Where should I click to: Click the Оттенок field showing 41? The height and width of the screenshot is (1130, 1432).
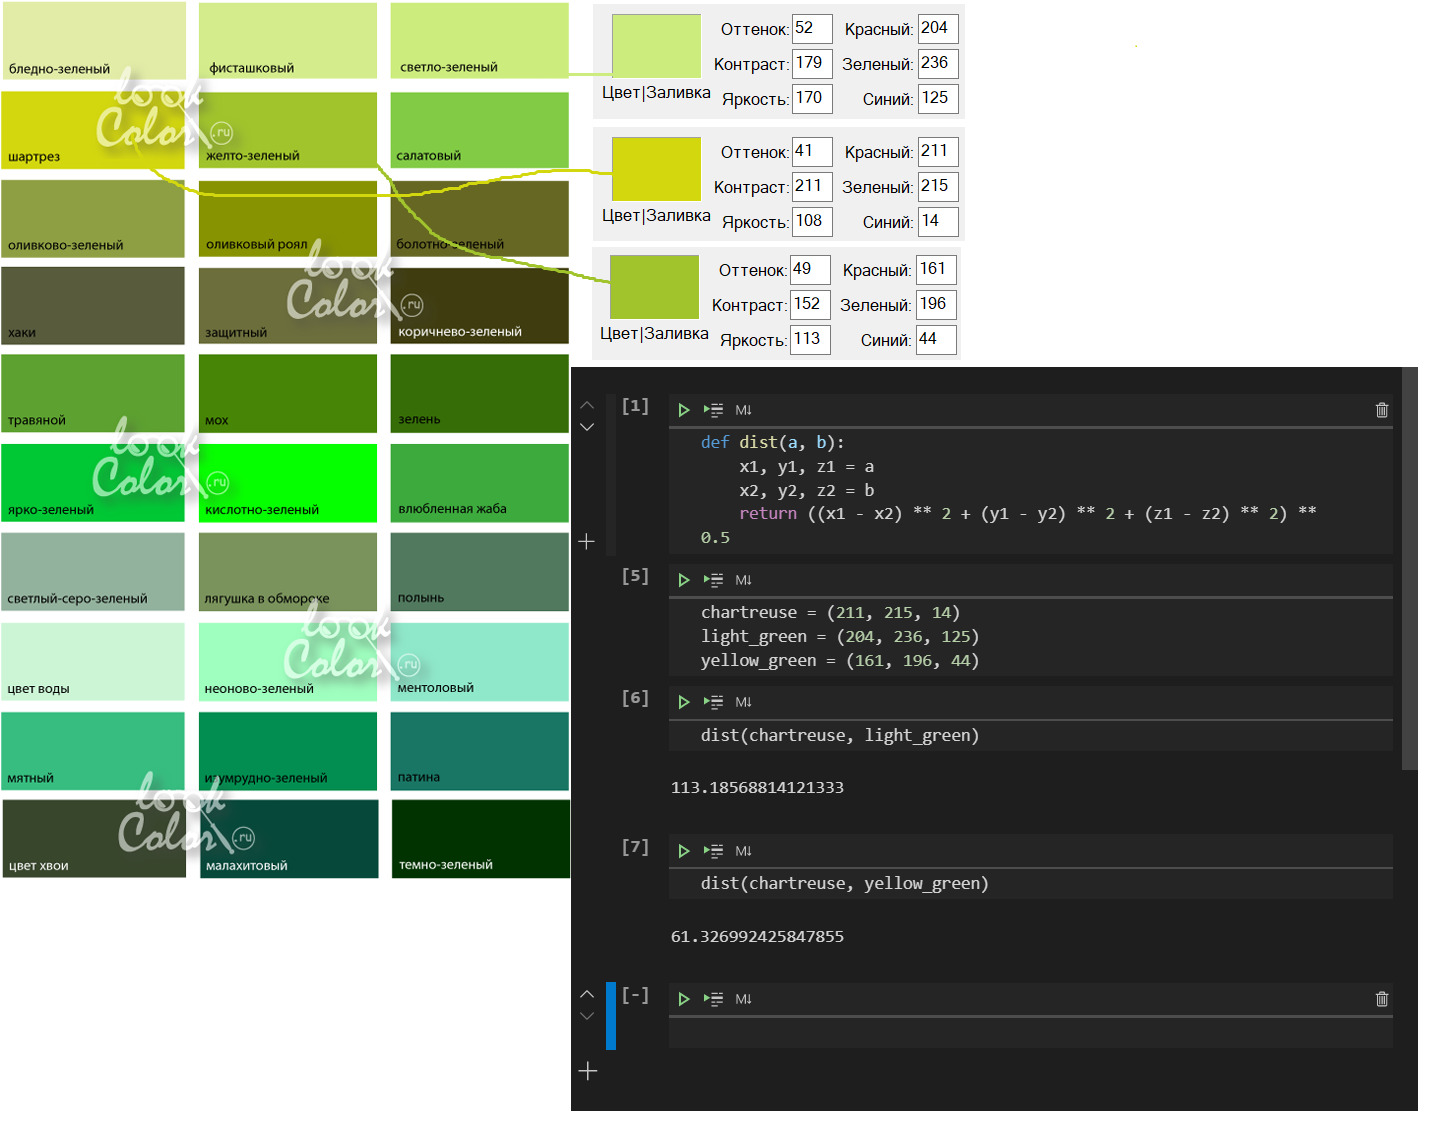pyautogui.click(x=811, y=152)
